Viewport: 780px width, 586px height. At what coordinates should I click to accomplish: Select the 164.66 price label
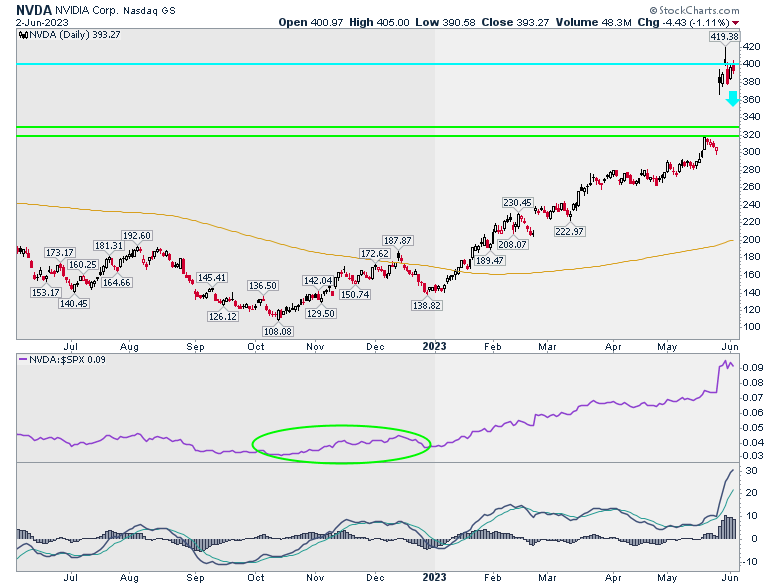(x=116, y=283)
